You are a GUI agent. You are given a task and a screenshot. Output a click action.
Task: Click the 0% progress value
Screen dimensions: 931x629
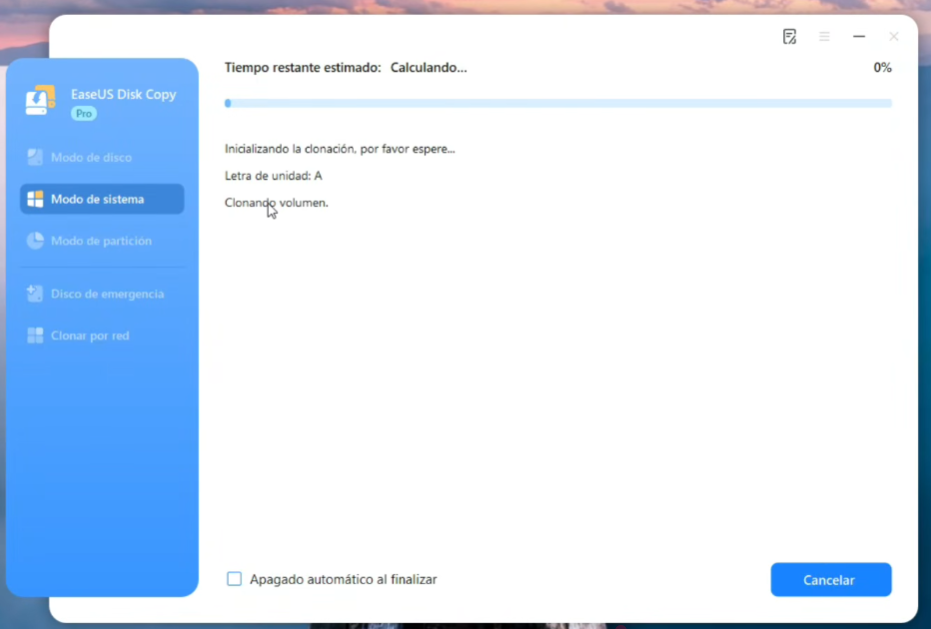882,68
